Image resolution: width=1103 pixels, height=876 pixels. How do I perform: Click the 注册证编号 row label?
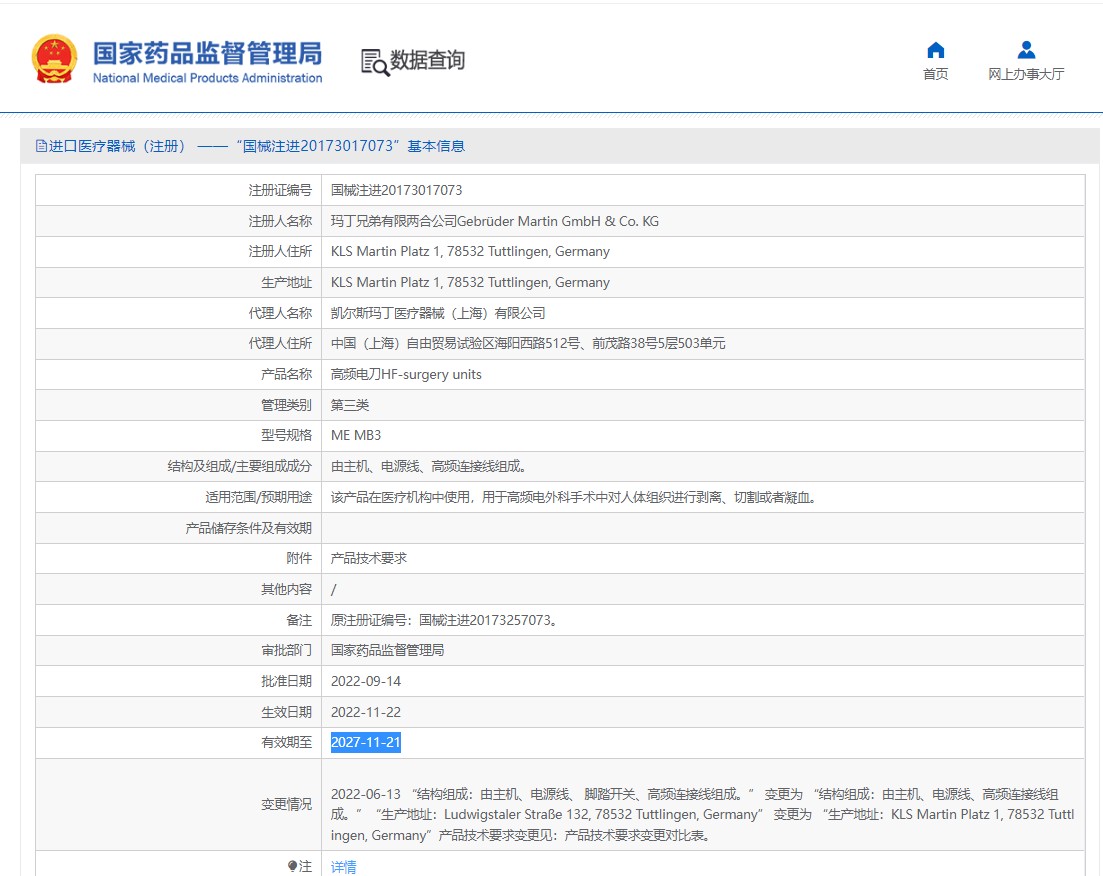point(279,190)
